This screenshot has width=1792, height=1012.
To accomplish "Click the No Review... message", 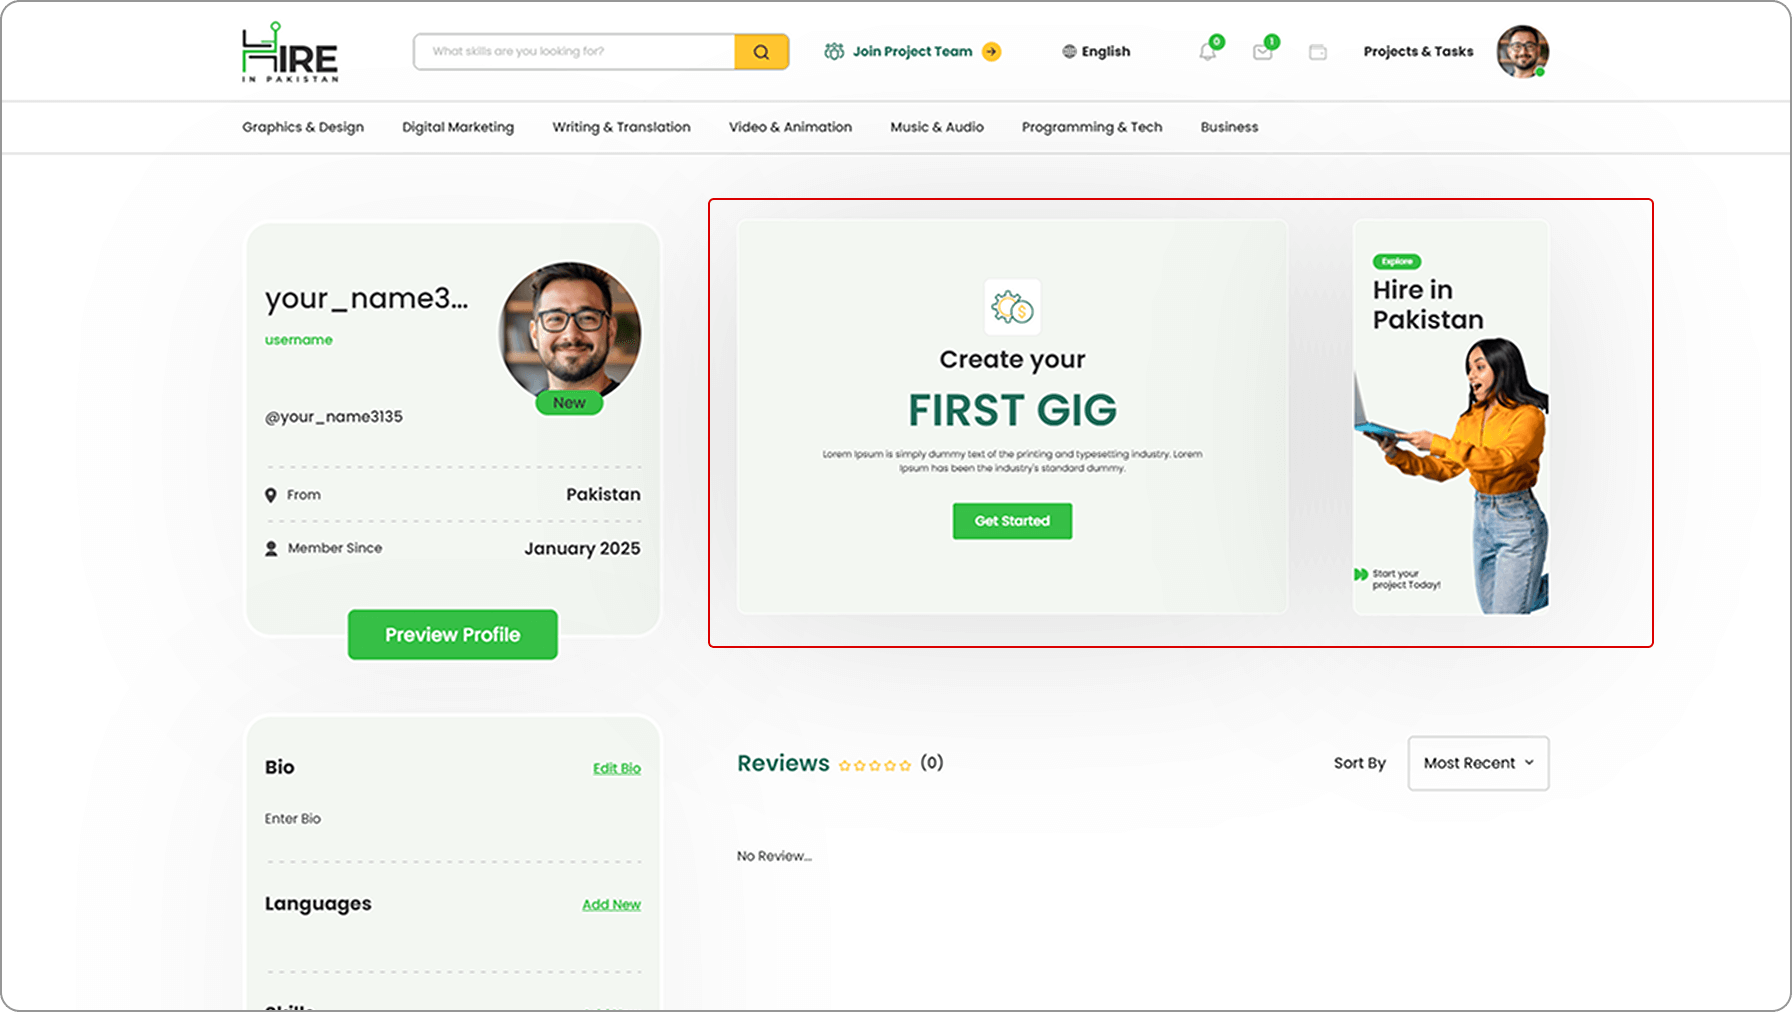I will (x=774, y=856).
